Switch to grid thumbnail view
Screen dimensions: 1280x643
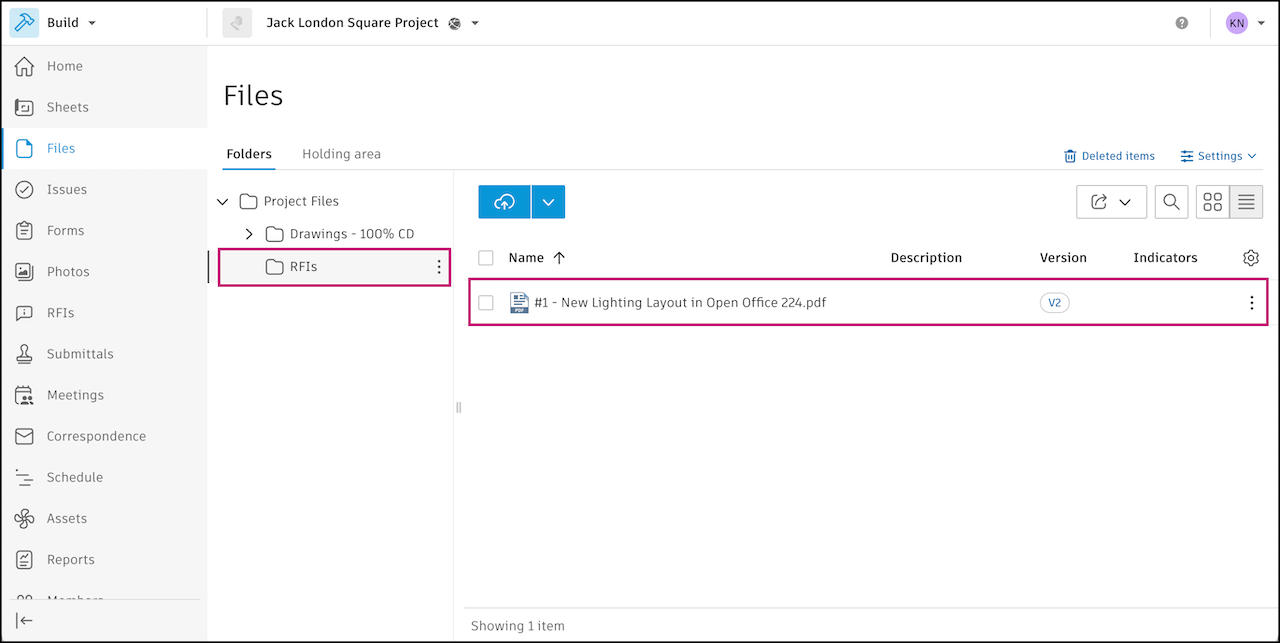pyautogui.click(x=1213, y=202)
